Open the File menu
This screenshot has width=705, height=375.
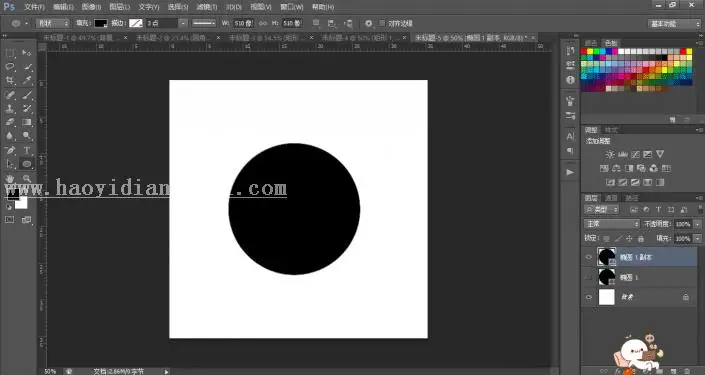[34, 7]
